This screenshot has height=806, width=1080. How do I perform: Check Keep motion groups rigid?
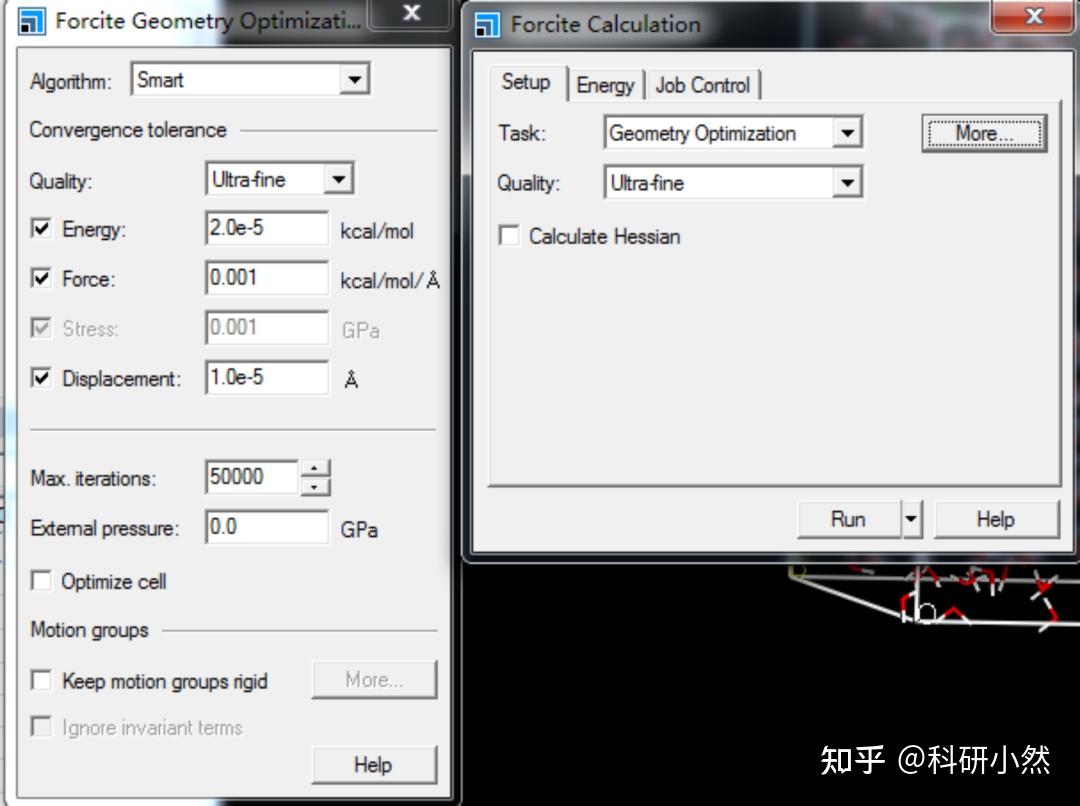click(41, 681)
